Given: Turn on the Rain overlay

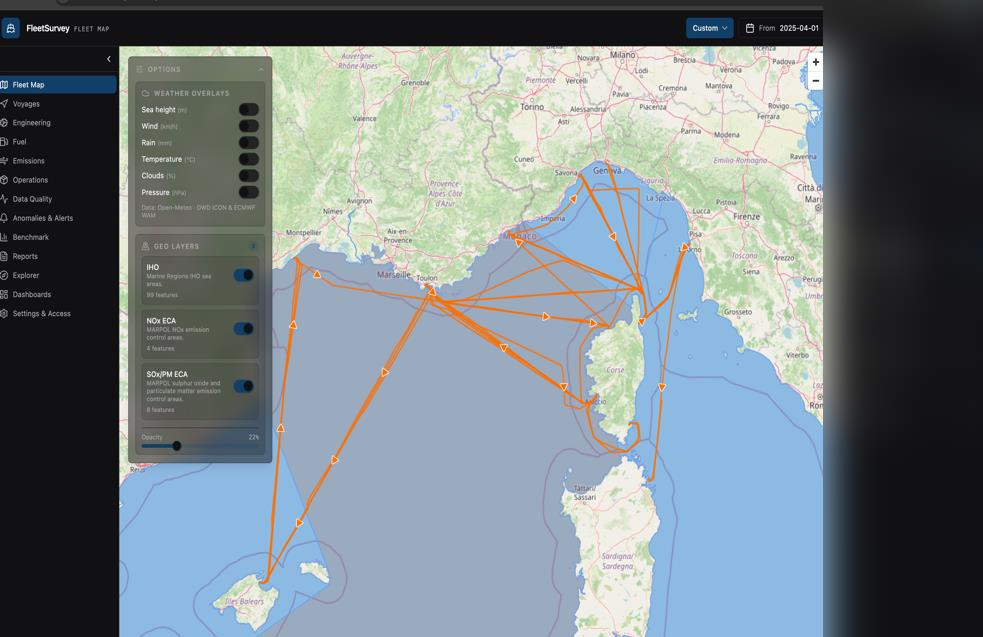Looking at the screenshot, I should point(248,143).
